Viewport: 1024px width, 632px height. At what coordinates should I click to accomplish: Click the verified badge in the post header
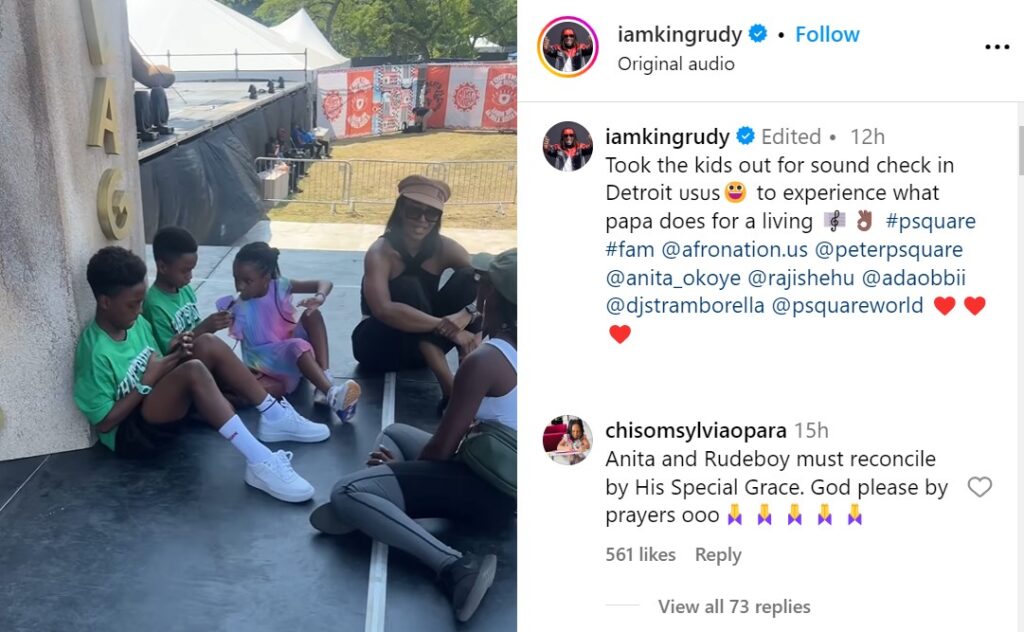pos(758,33)
